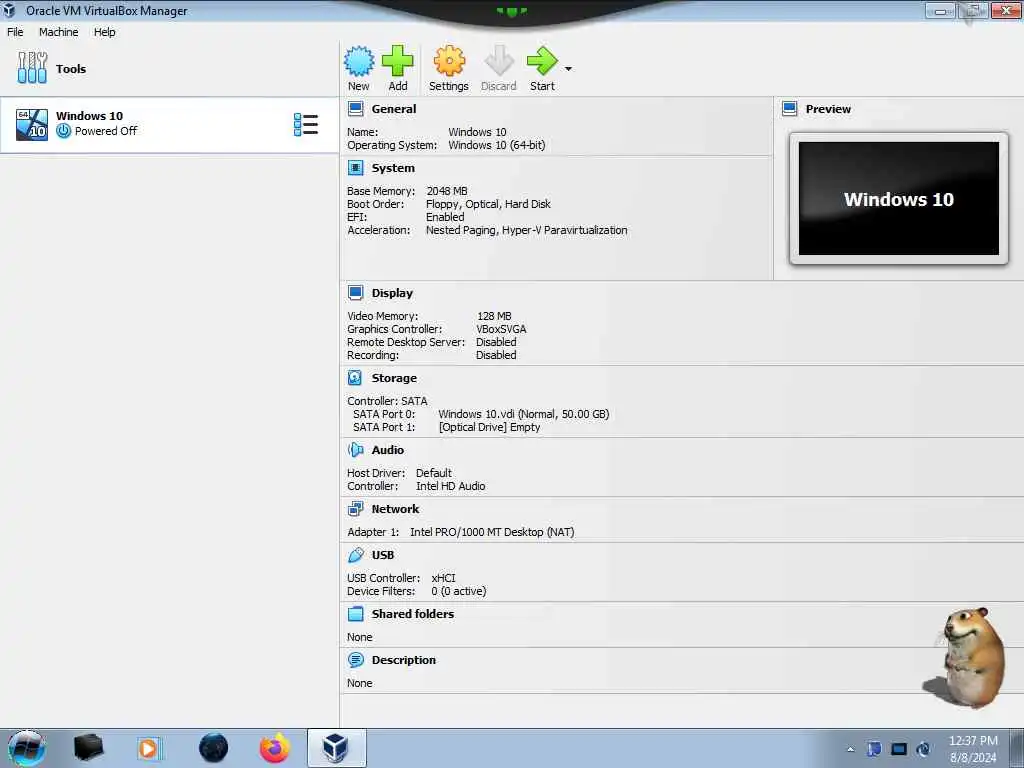Start the VM with the green arrow
This screenshot has width=1024, height=768.
[x=542, y=61]
